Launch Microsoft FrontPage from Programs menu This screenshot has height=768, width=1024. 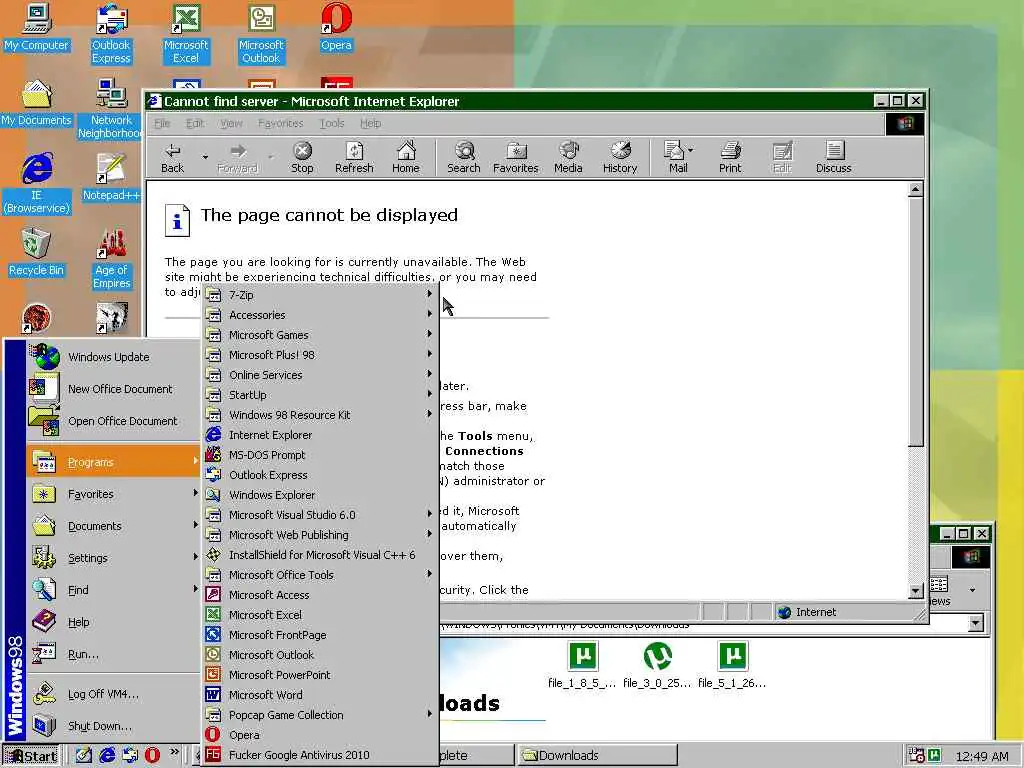point(320,635)
